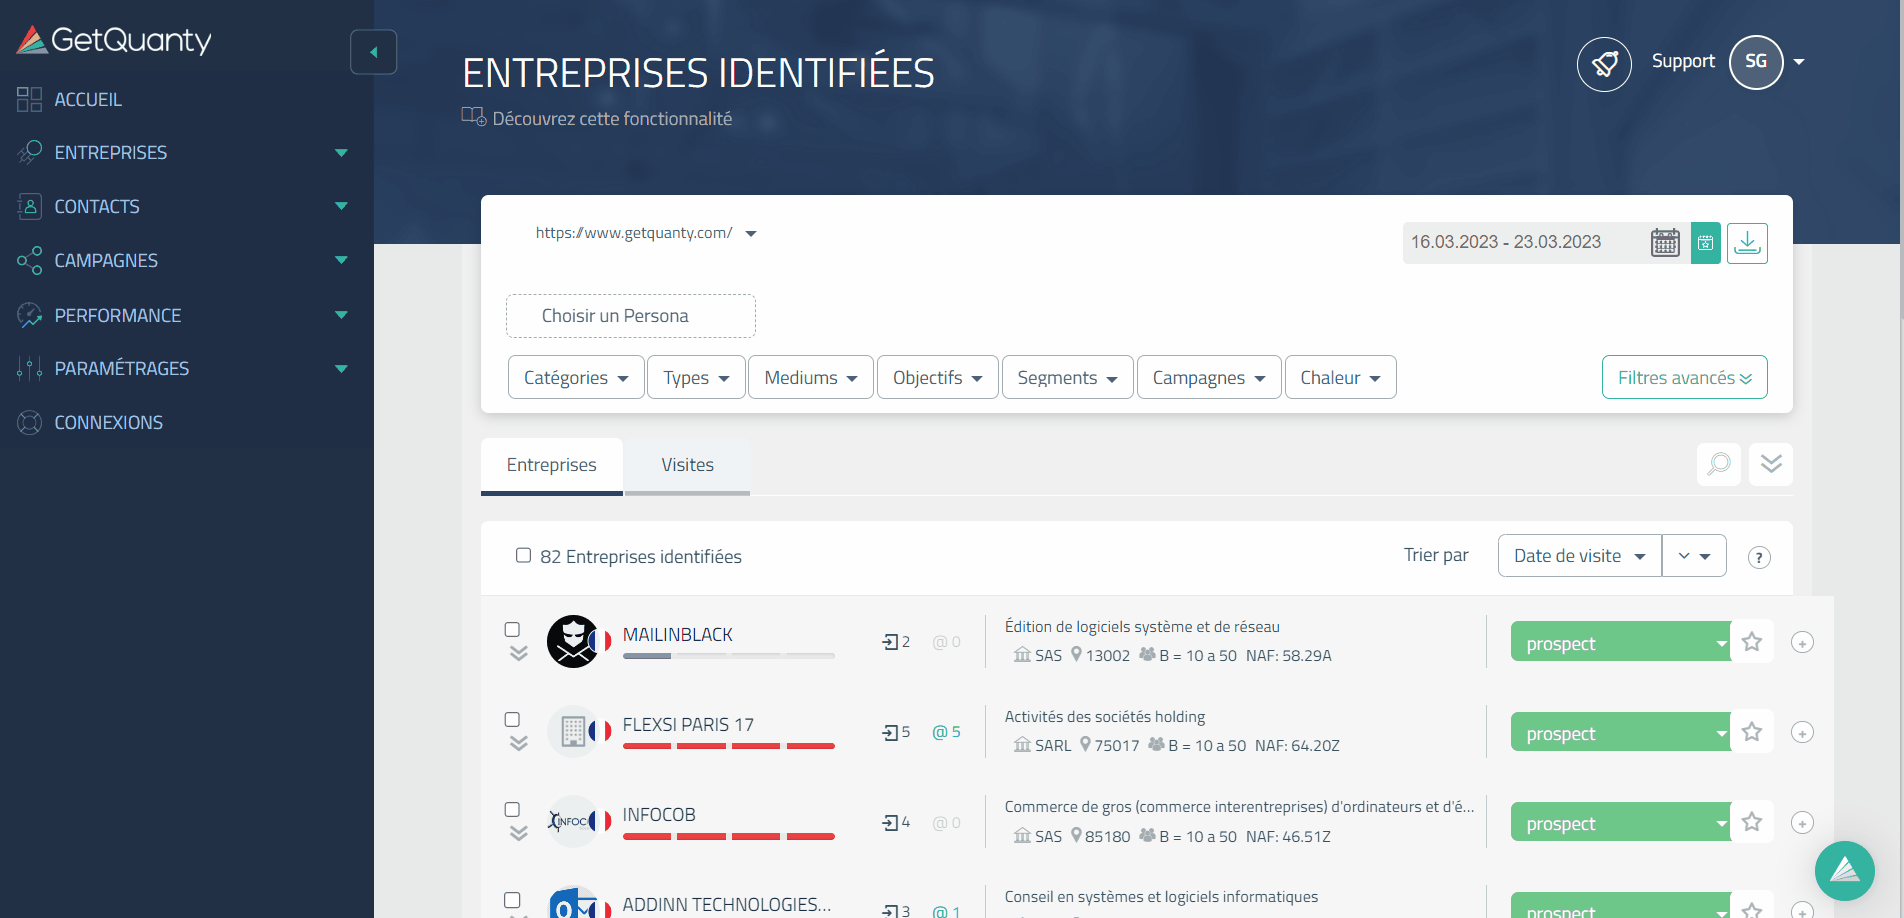The height and width of the screenshot is (918, 1904).
Task: Click the Choisir un Persona button
Action: click(x=631, y=316)
